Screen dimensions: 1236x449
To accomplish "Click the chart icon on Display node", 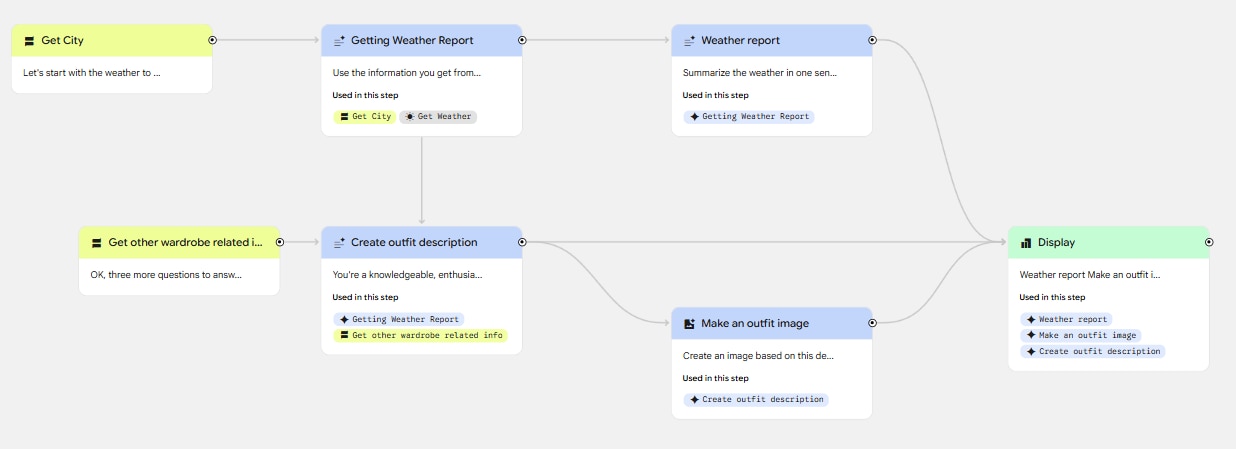I will point(1025,243).
